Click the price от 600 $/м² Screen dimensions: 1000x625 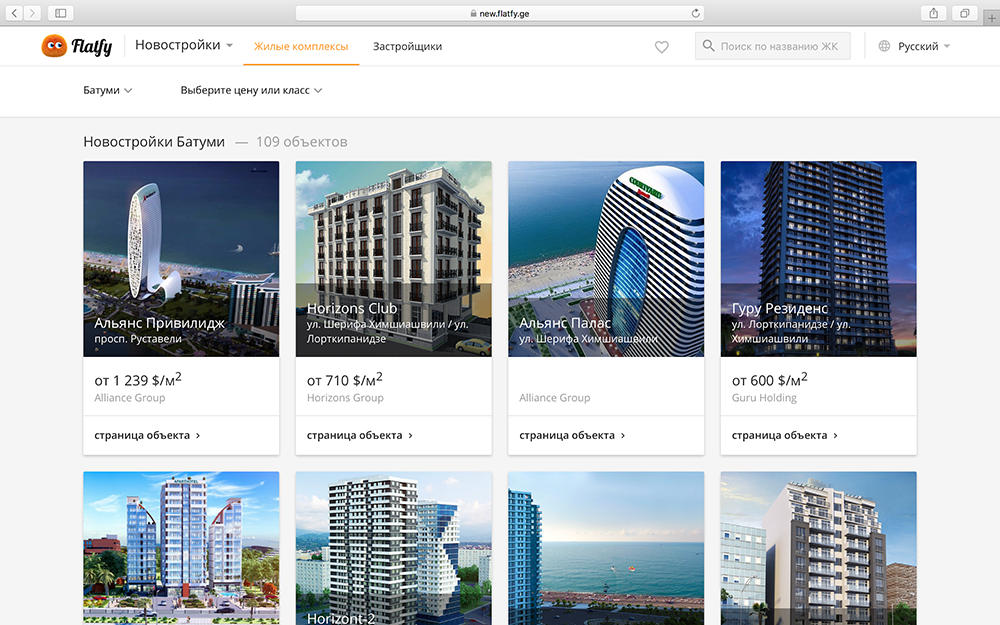click(x=769, y=379)
